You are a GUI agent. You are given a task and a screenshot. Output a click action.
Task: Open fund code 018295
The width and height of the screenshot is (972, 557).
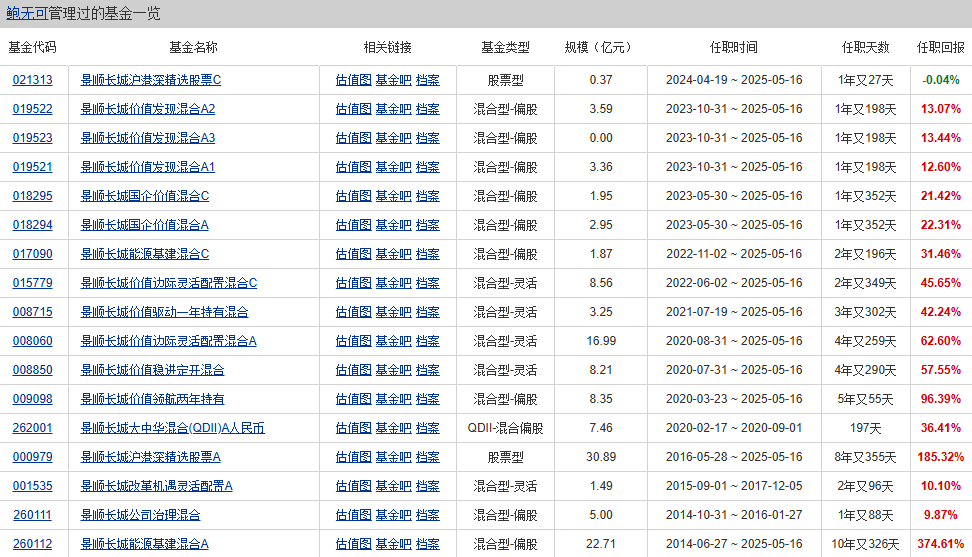pyautogui.click(x=32, y=196)
